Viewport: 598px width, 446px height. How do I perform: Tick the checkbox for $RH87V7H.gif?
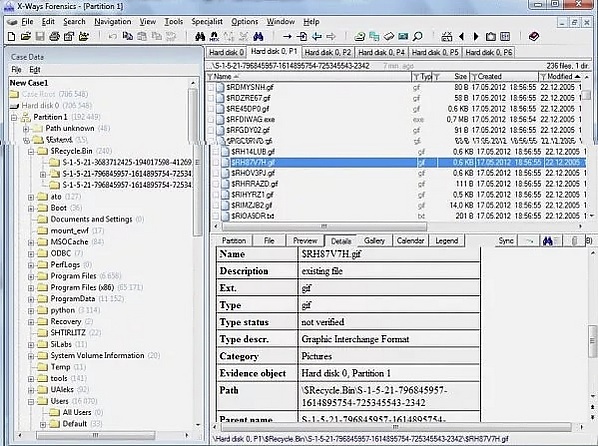pos(216,163)
